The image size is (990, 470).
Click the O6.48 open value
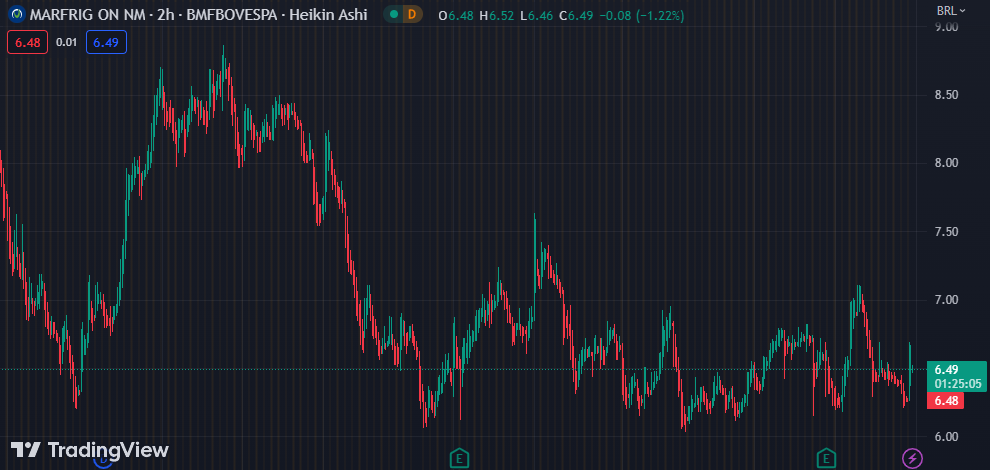[455, 15]
